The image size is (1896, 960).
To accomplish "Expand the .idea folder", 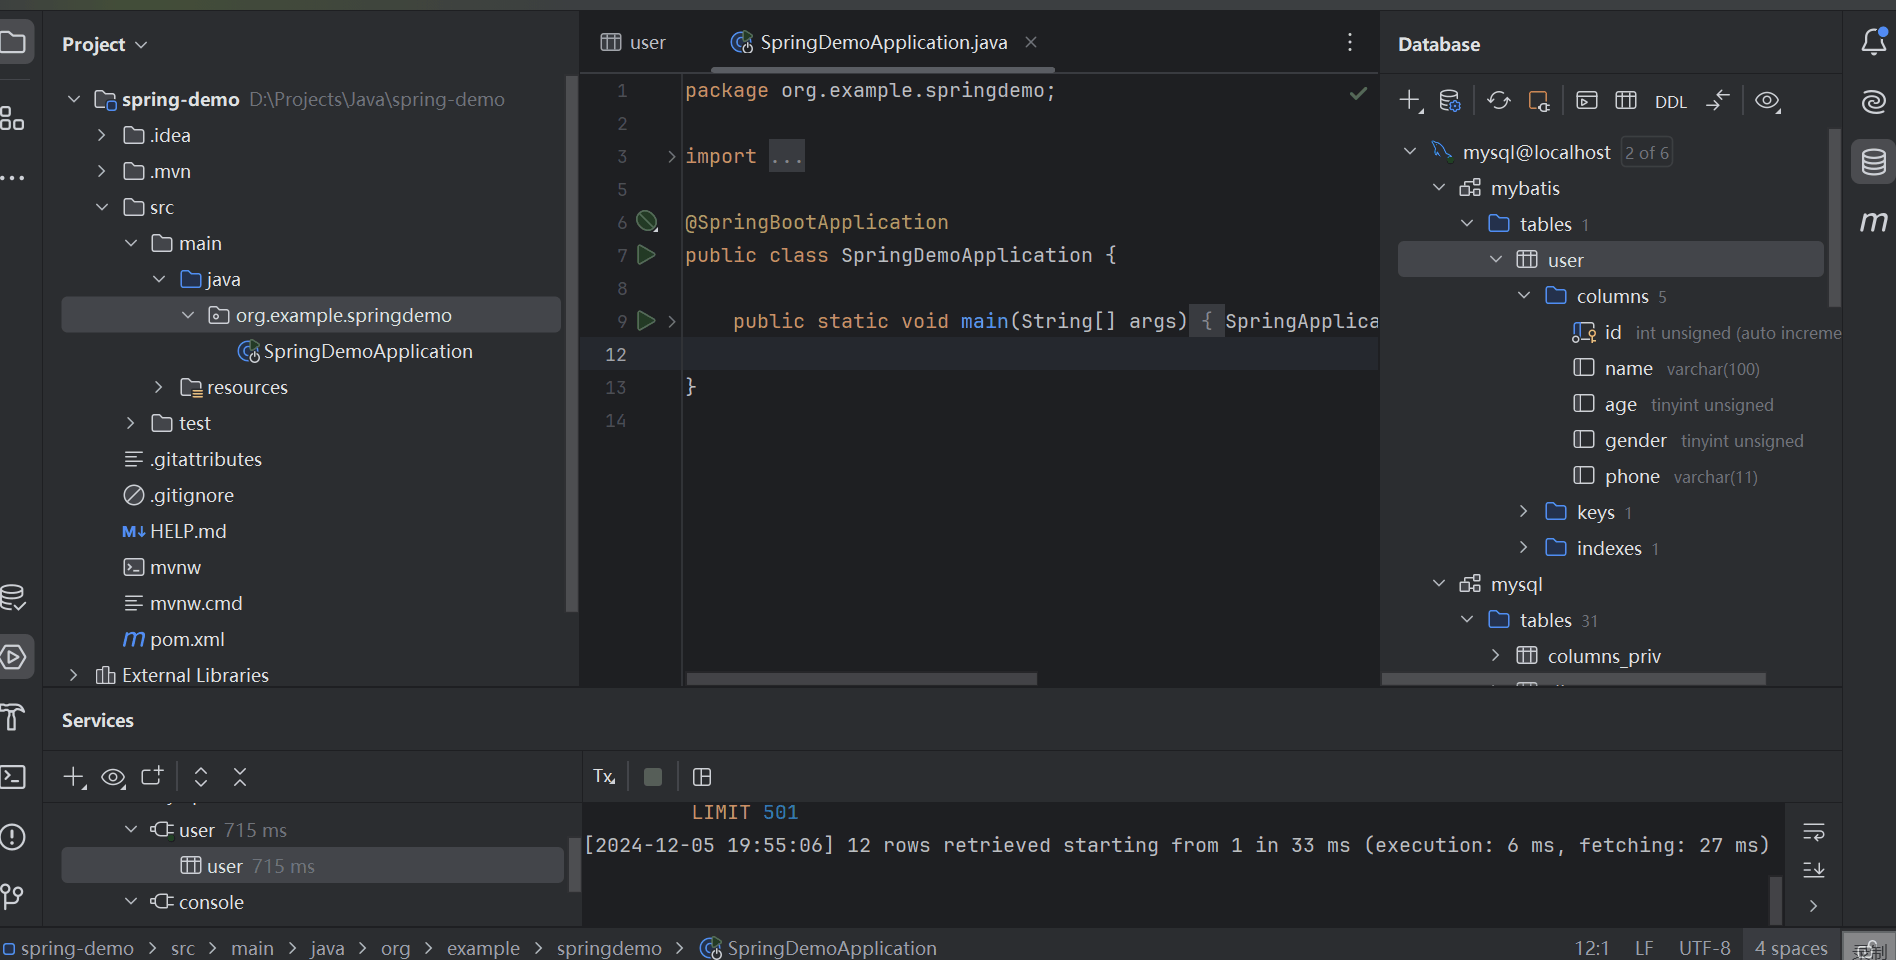I will pos(102,135).
